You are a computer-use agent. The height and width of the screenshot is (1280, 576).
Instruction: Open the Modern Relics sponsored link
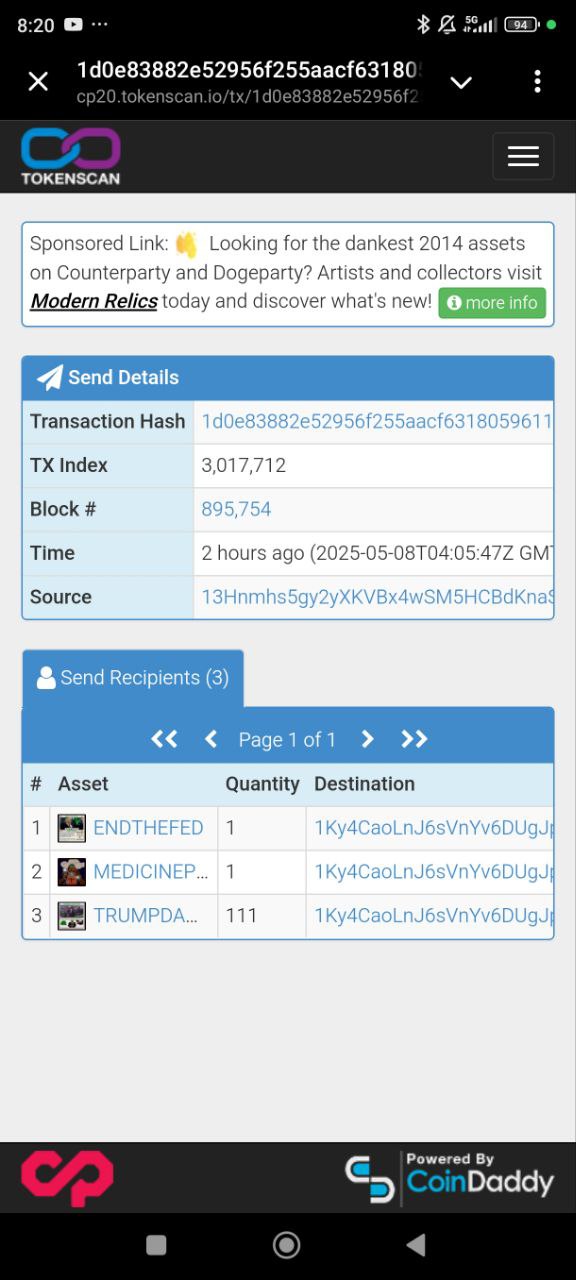click(x=94, y=301)
